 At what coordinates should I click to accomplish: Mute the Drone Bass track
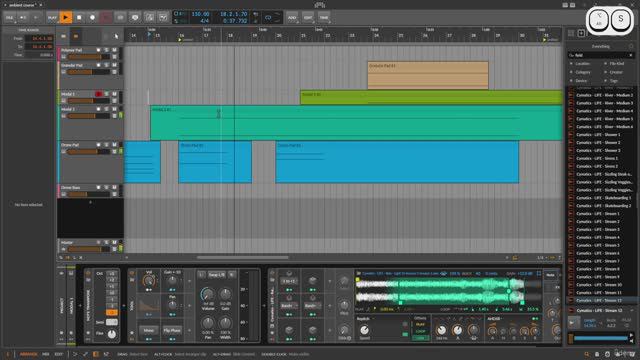[x=115, y=188]
